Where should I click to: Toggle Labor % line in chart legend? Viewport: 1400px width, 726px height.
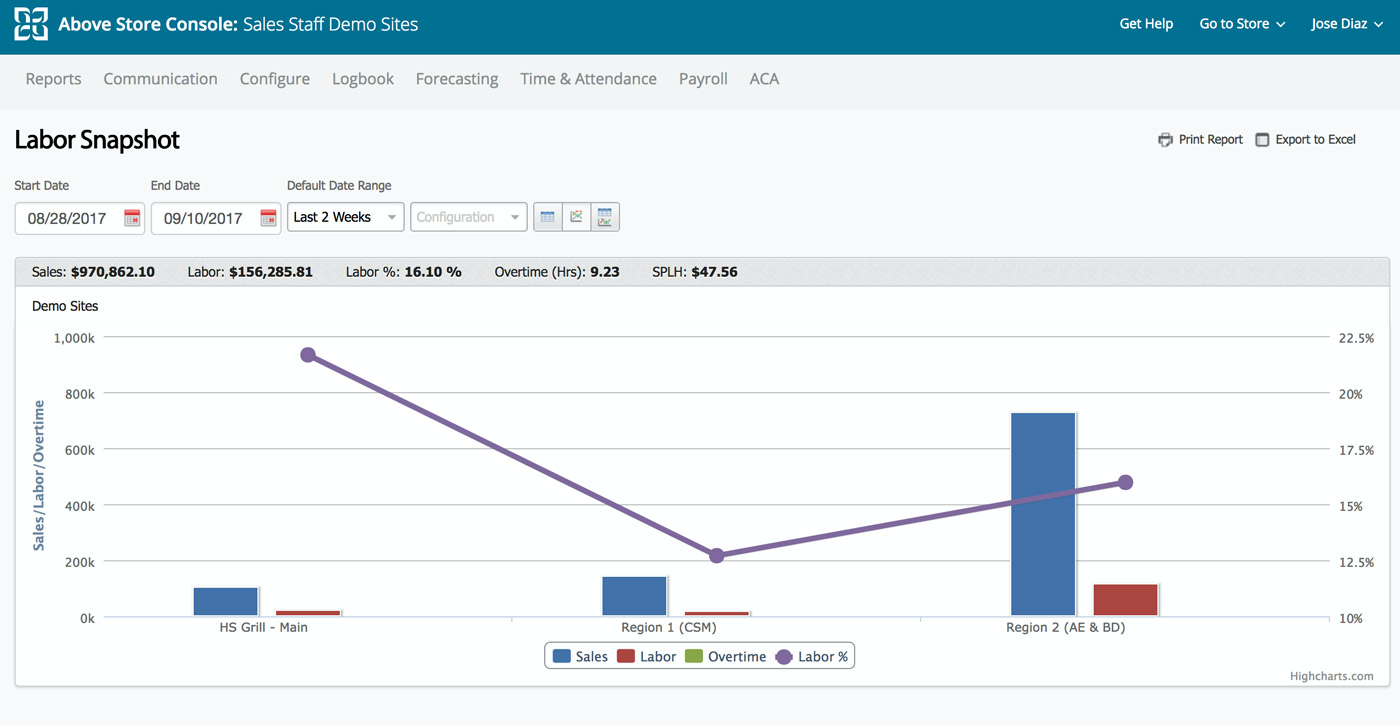pyautogui.click(x=811, y=657)
